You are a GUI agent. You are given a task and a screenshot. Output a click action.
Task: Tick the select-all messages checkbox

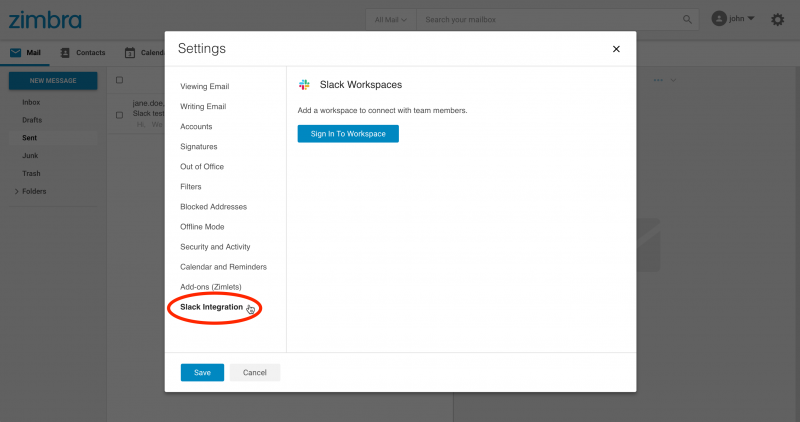tap(119, 80)
